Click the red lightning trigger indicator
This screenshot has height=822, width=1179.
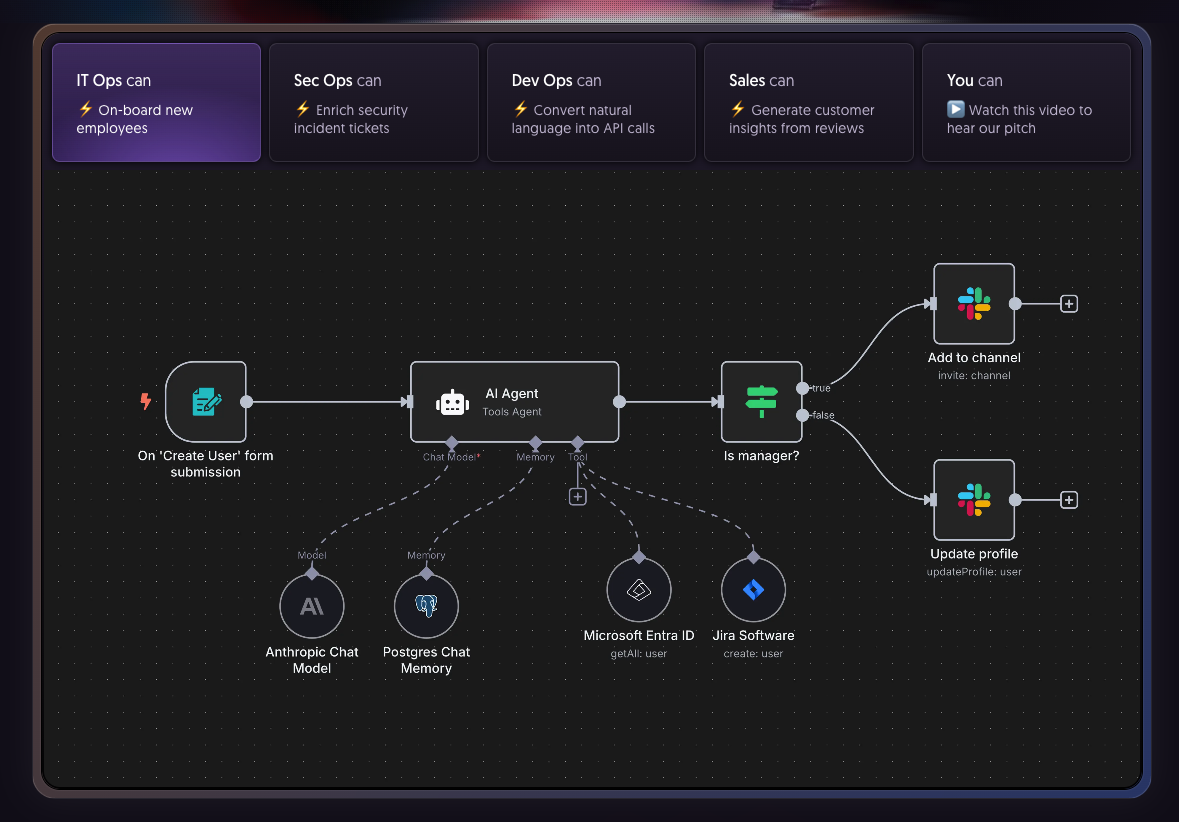point(146,400)
